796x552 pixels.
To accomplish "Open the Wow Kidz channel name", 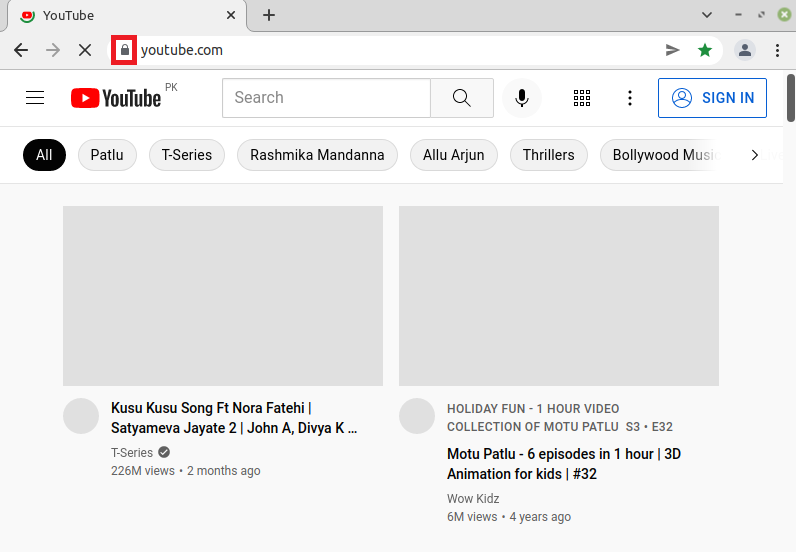I will tap(473, 499).
